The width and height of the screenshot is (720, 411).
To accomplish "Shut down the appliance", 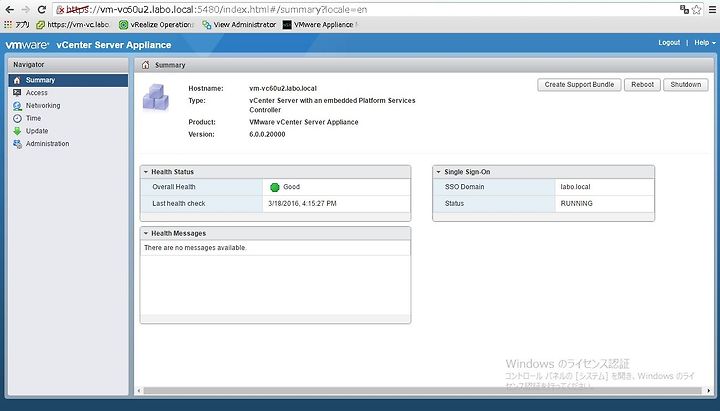I will 686,84.
